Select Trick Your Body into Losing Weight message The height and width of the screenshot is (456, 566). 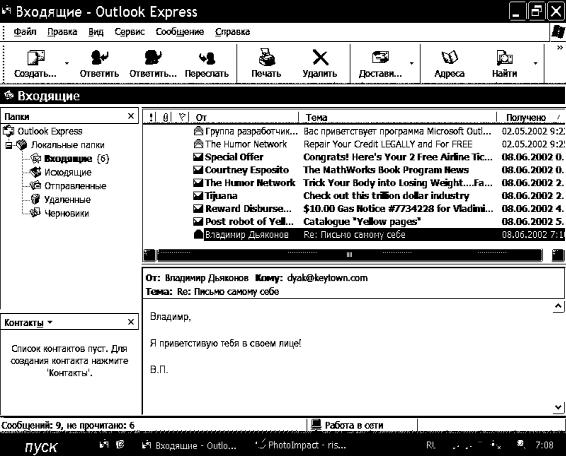coord(354,183)
